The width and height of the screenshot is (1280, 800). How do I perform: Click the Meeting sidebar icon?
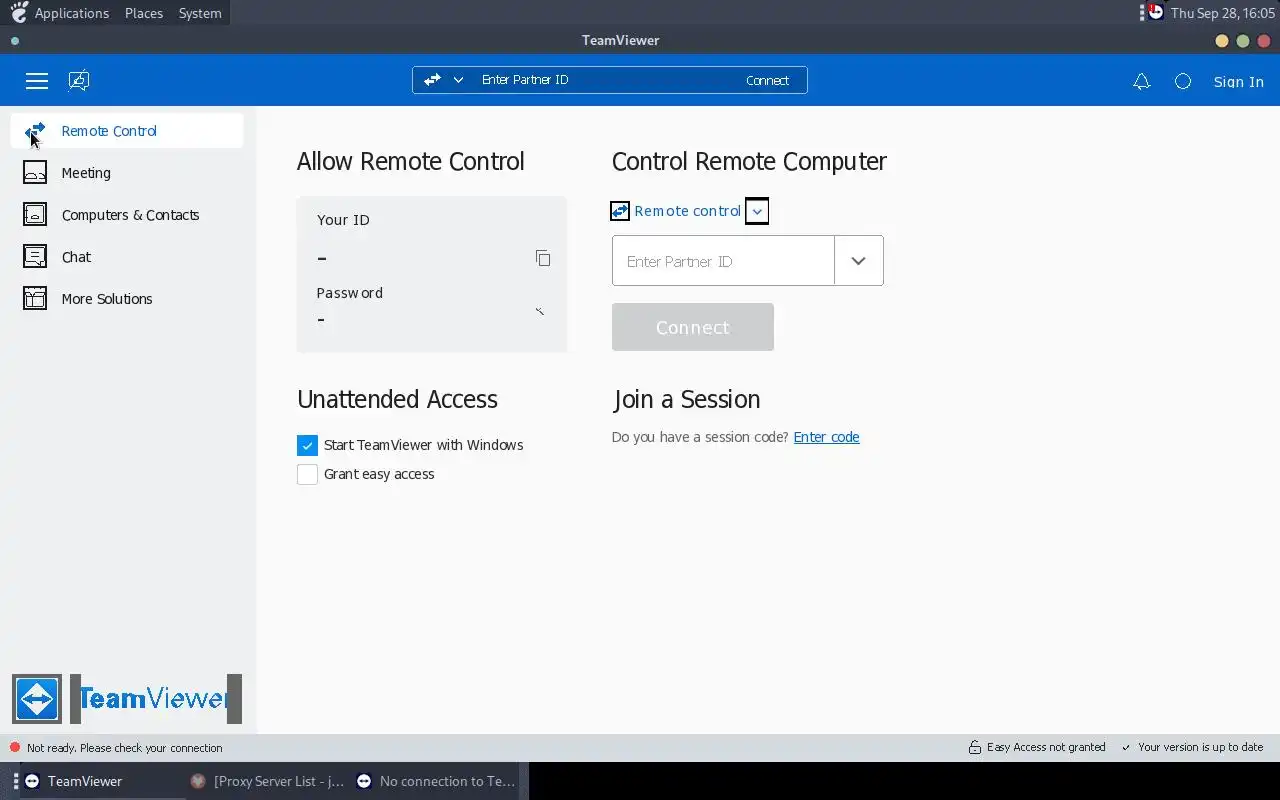(35, 173)
